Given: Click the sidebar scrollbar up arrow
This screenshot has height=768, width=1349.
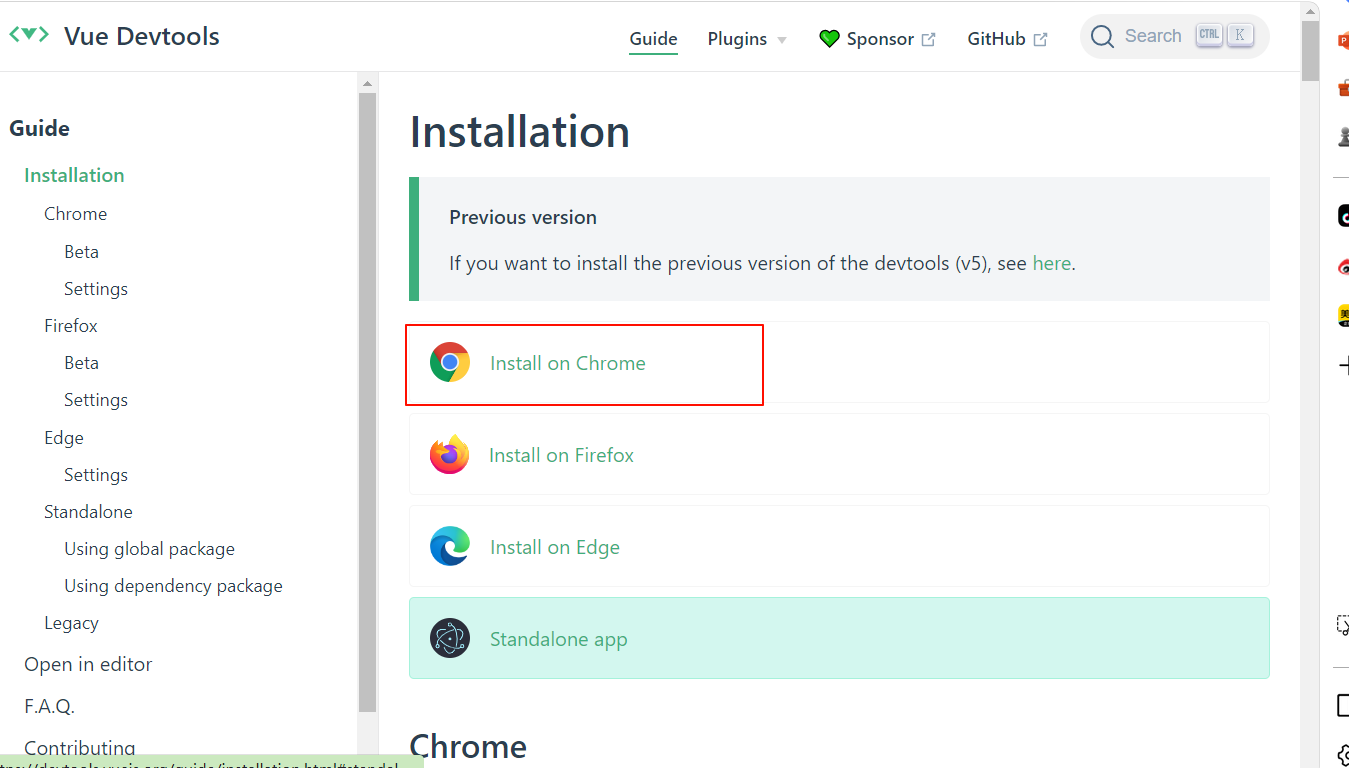Looking at the screenshot, I should pyautogui.click(x=367, y=83).
